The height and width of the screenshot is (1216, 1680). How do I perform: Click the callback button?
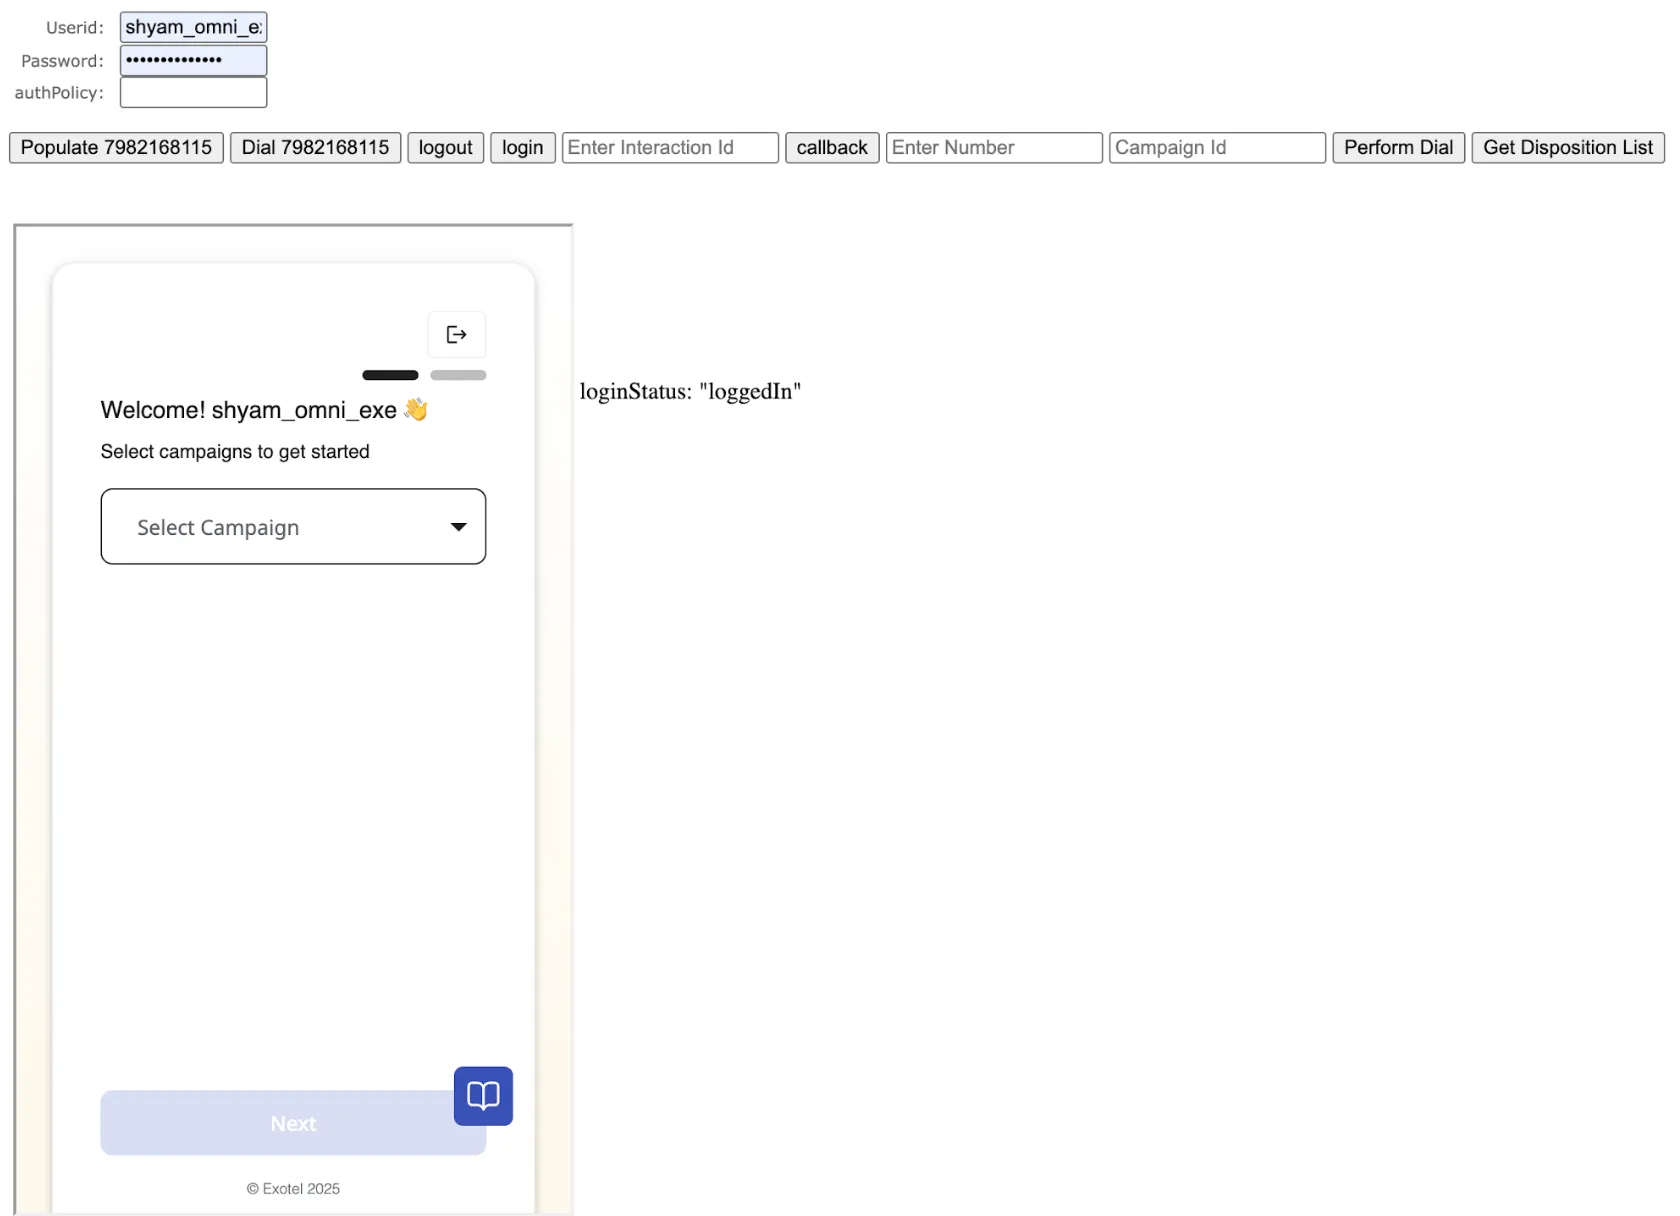coord(832,148)
